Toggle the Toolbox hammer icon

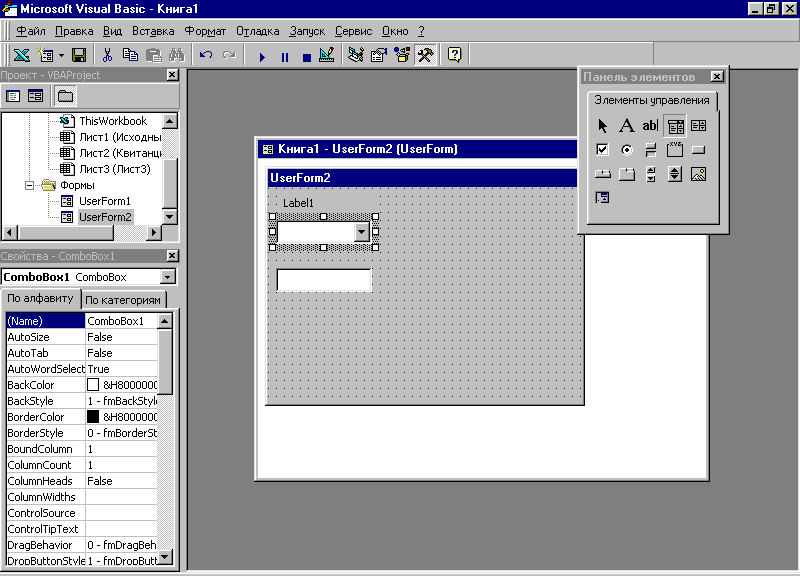click(x=425, y=55)
